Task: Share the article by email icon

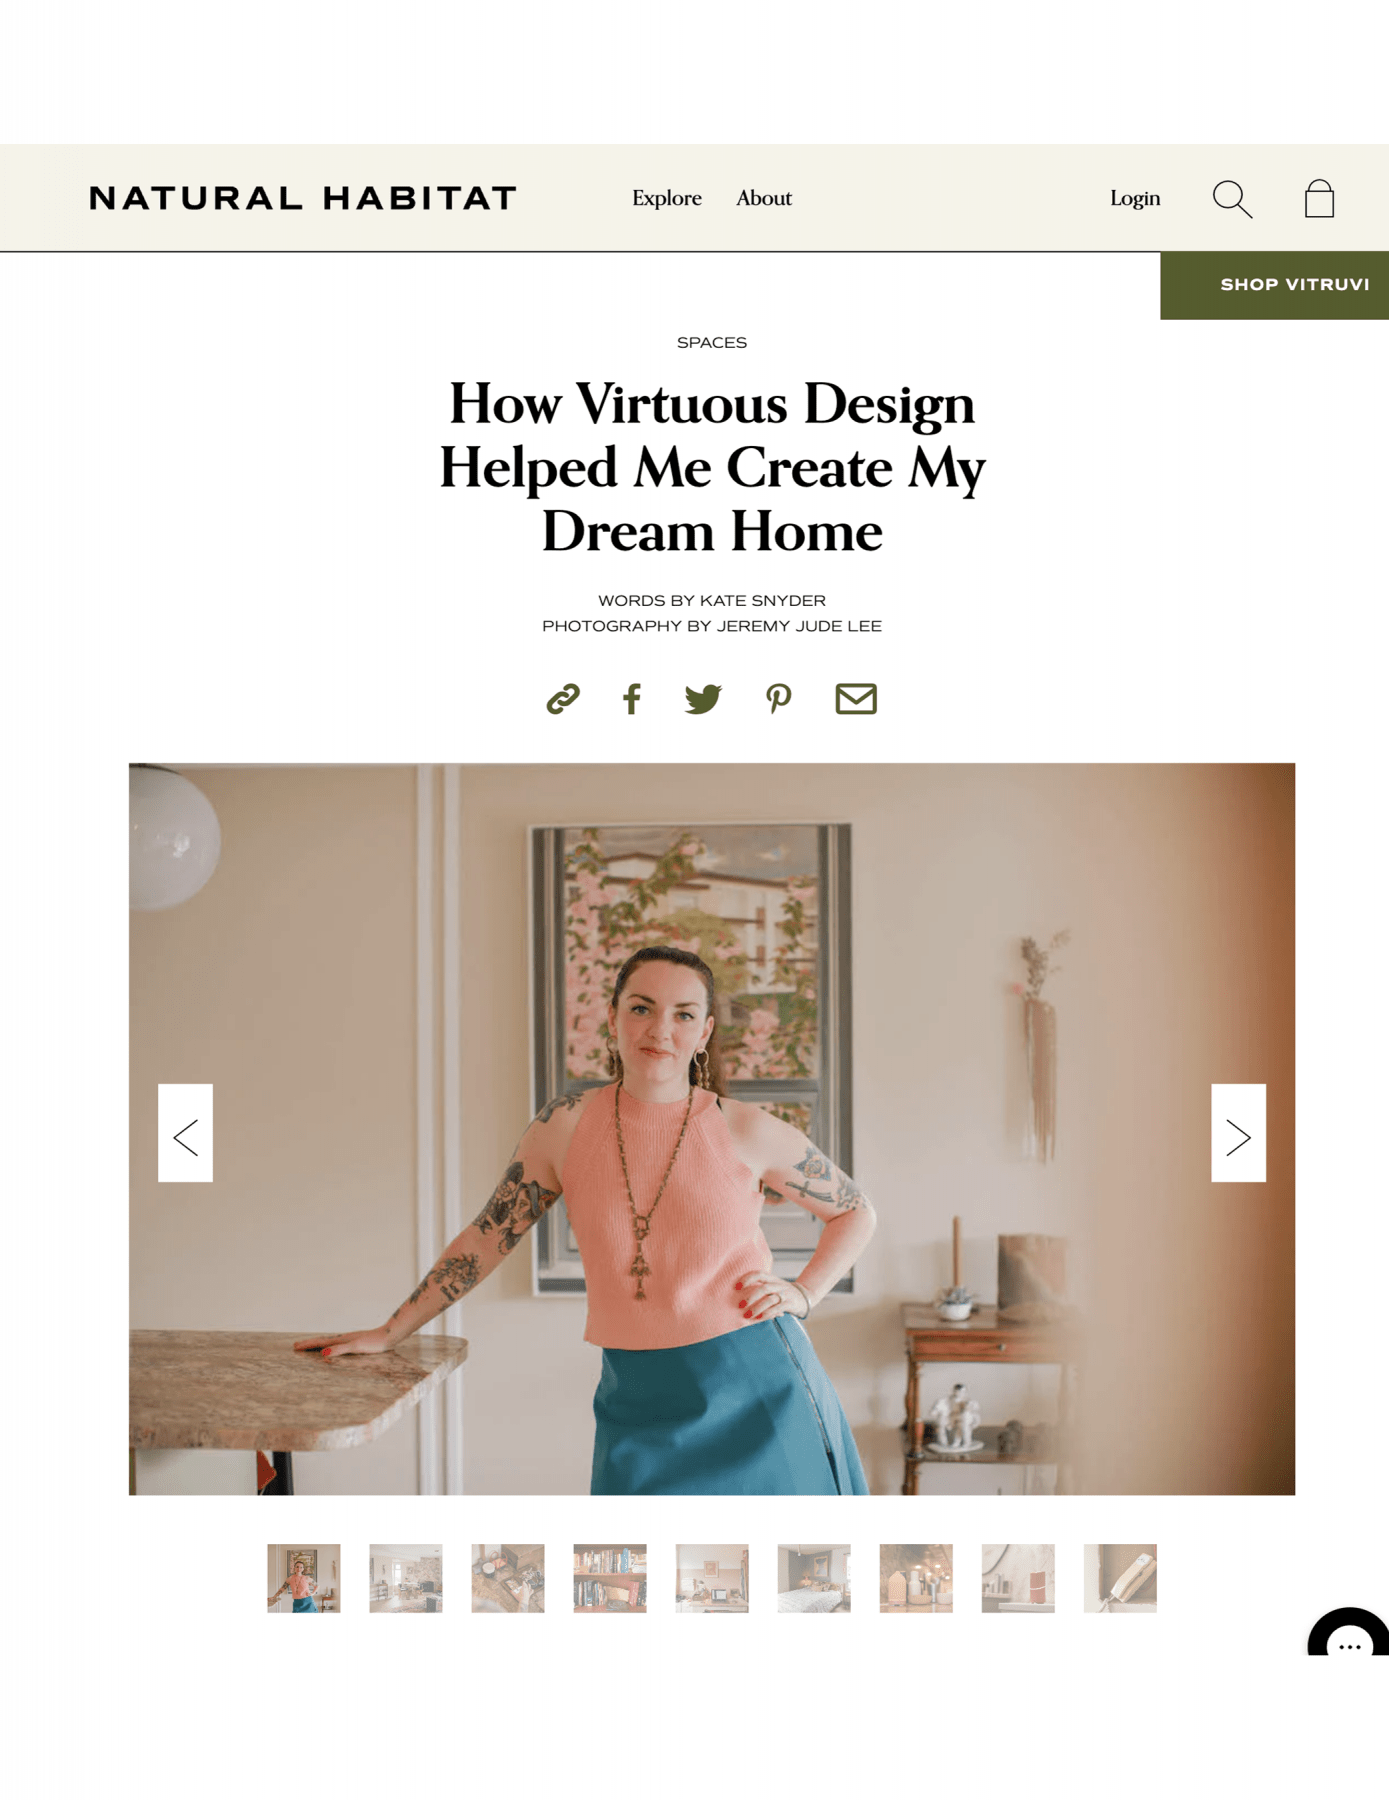Action: [856, 698]
